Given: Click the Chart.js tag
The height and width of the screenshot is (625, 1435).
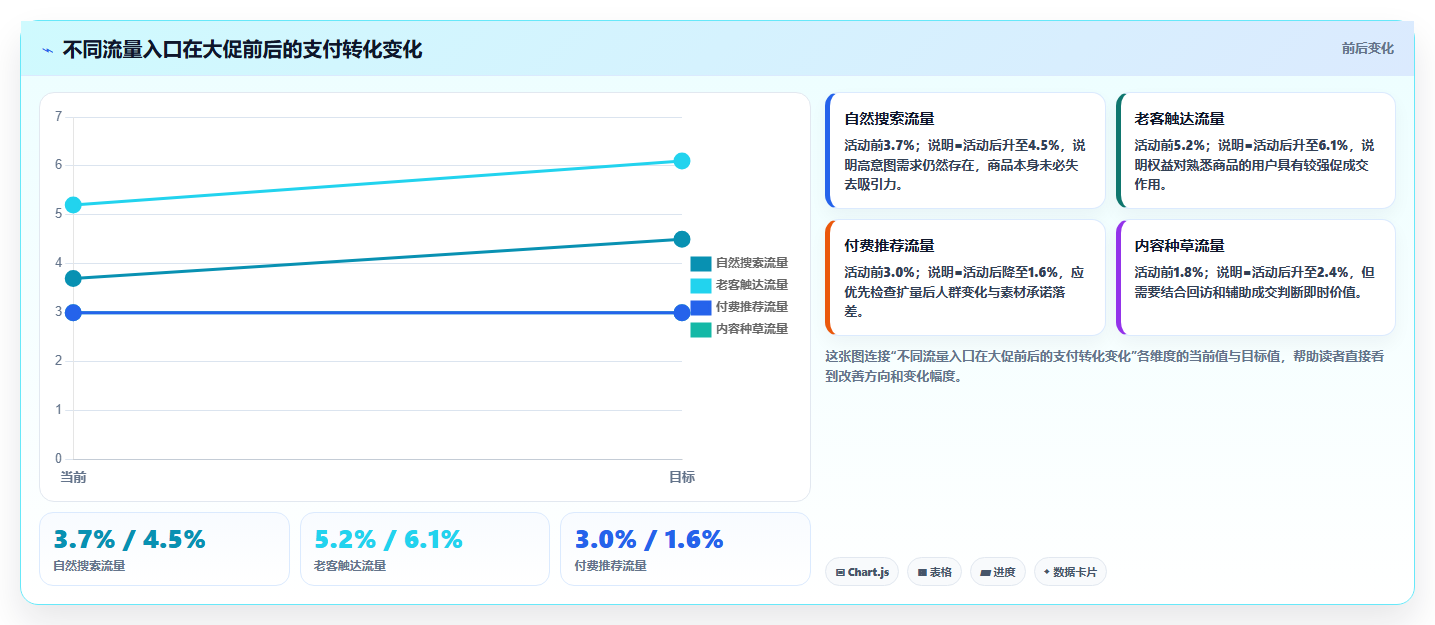Looking at the screenshot, I should [x=862, y=572].
